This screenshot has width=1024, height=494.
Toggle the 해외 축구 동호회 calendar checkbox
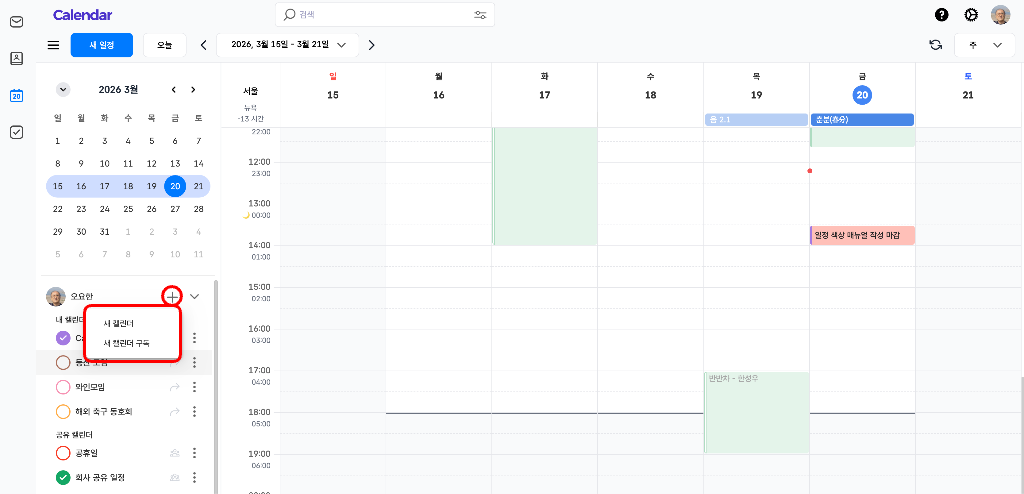63,411
